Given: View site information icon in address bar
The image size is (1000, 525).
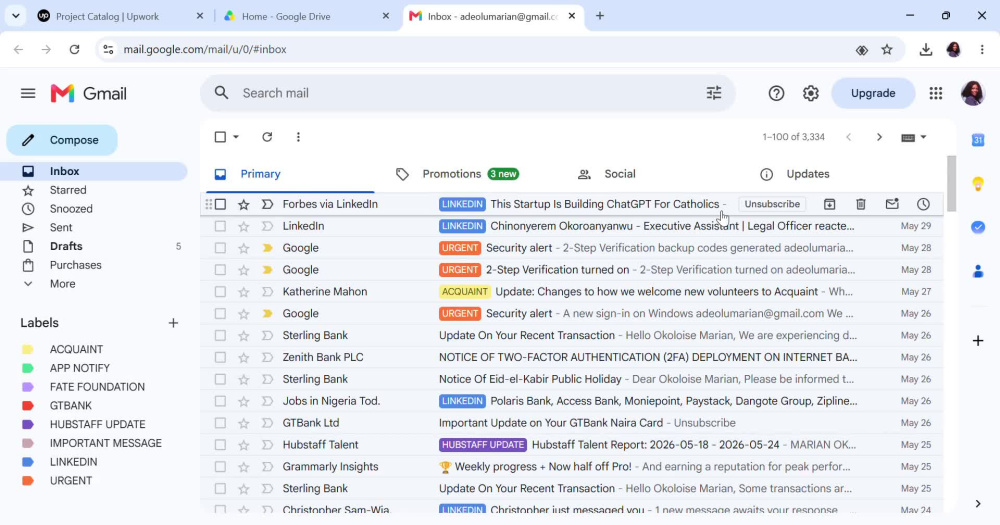Looking at the screenshot, I should click(108, 49).
